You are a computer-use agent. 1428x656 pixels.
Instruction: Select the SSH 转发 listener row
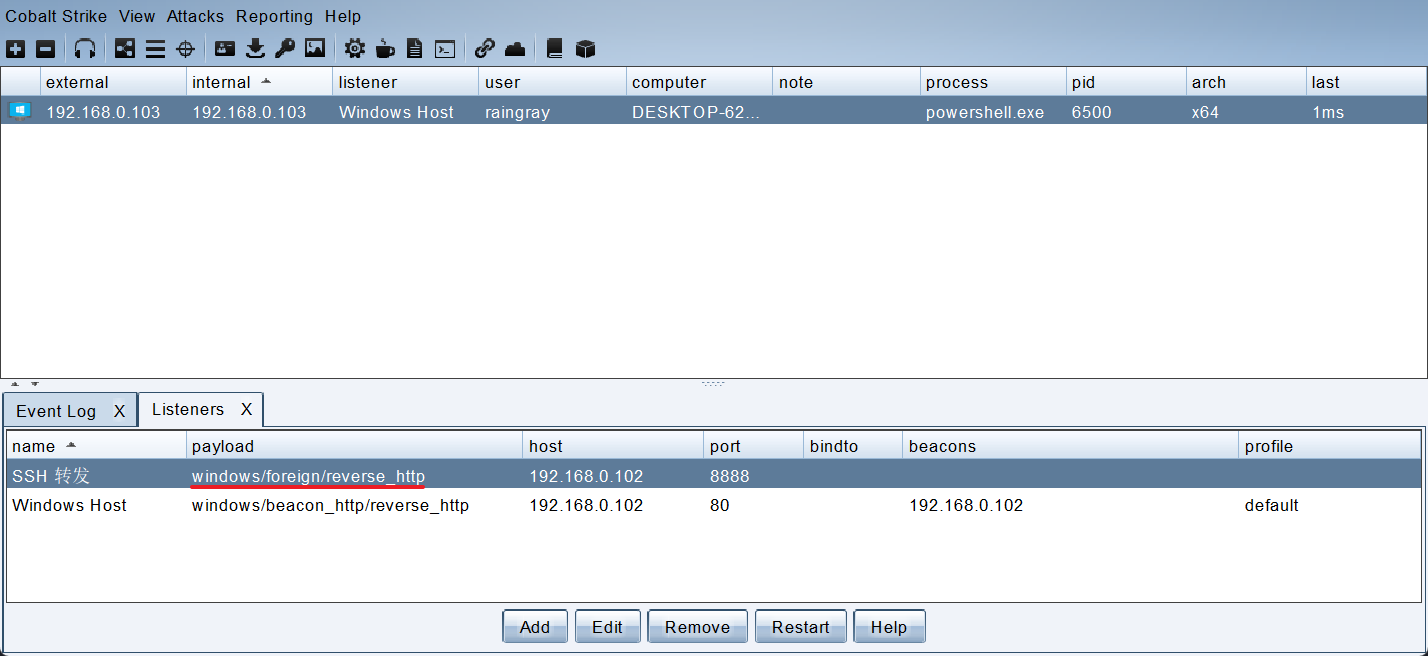coord(713,476)
